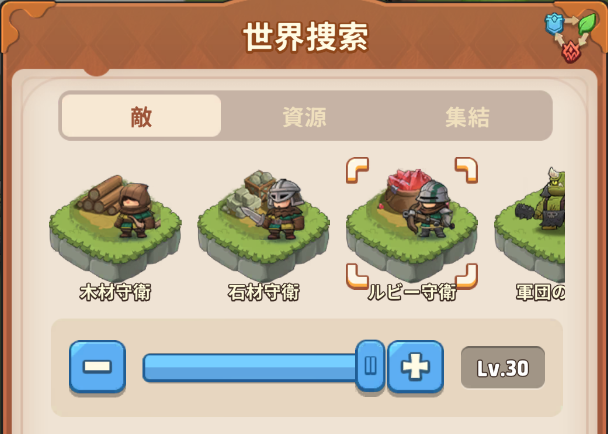Click the ルビー守衛 label text

click(412, 292)
